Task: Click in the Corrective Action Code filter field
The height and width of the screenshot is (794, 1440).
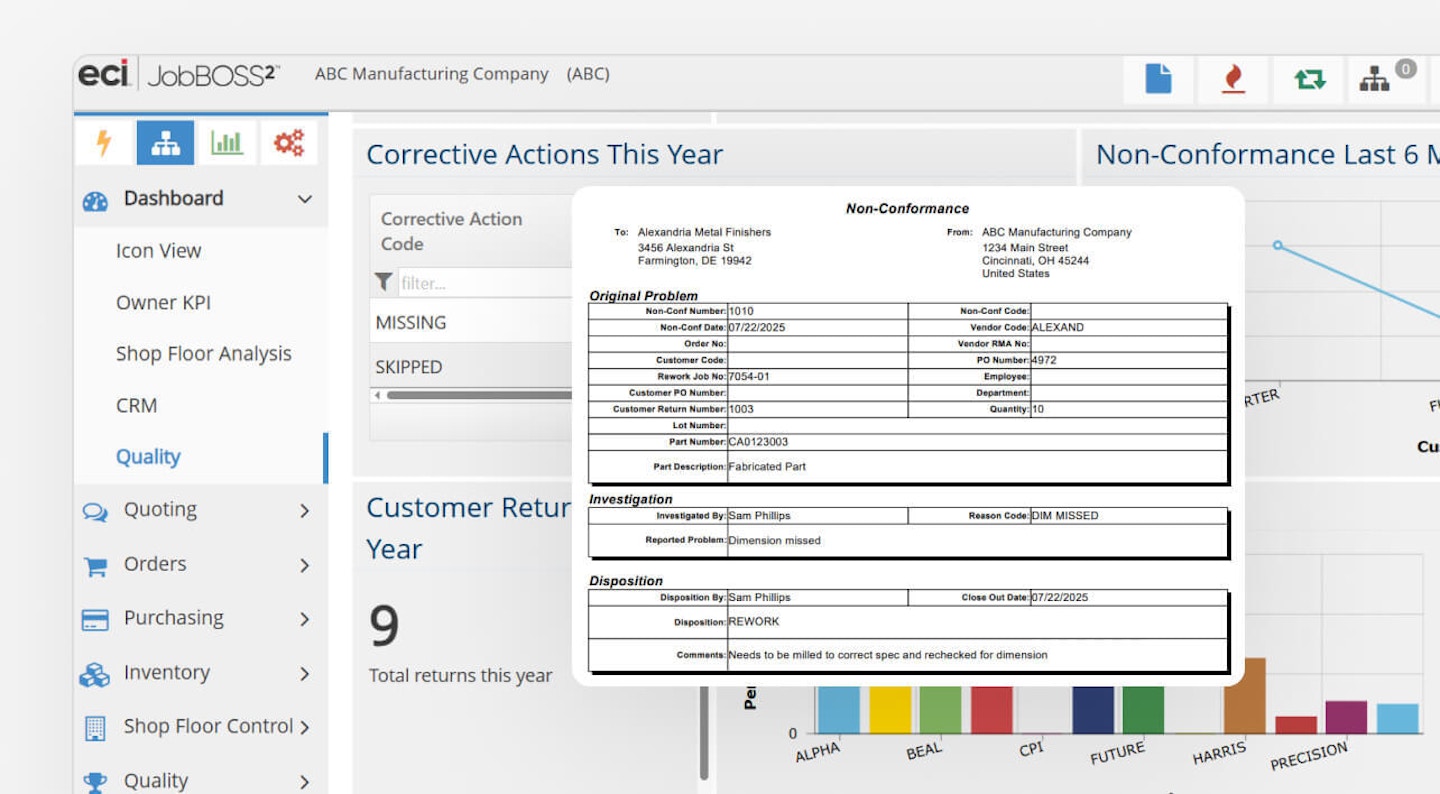Action: (485, 283)
